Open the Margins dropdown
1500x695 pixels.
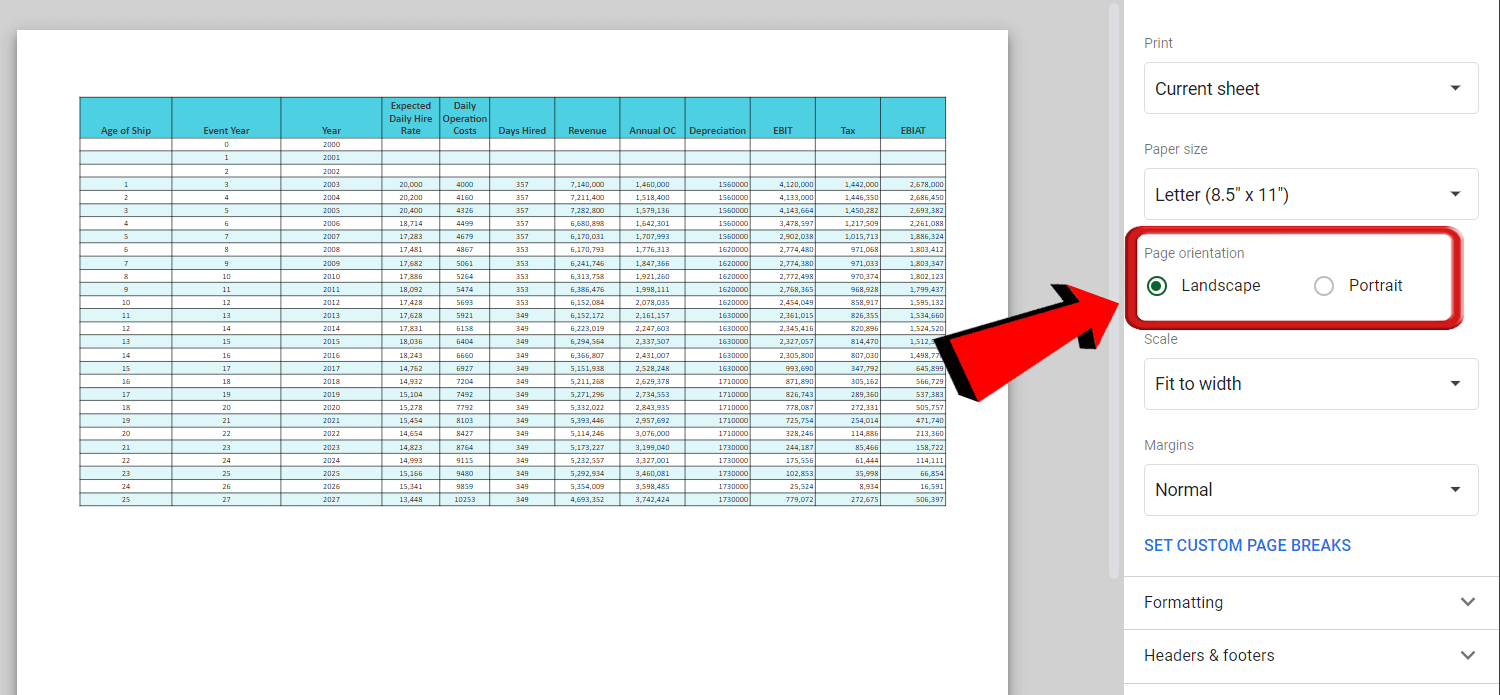1310,489
